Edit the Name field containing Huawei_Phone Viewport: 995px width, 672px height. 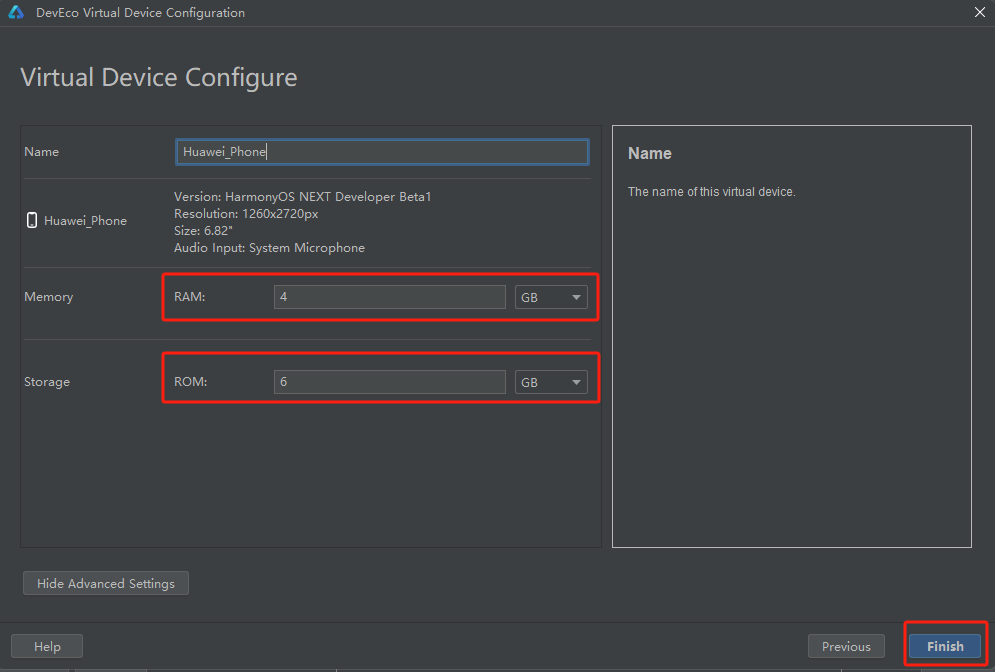382,152
